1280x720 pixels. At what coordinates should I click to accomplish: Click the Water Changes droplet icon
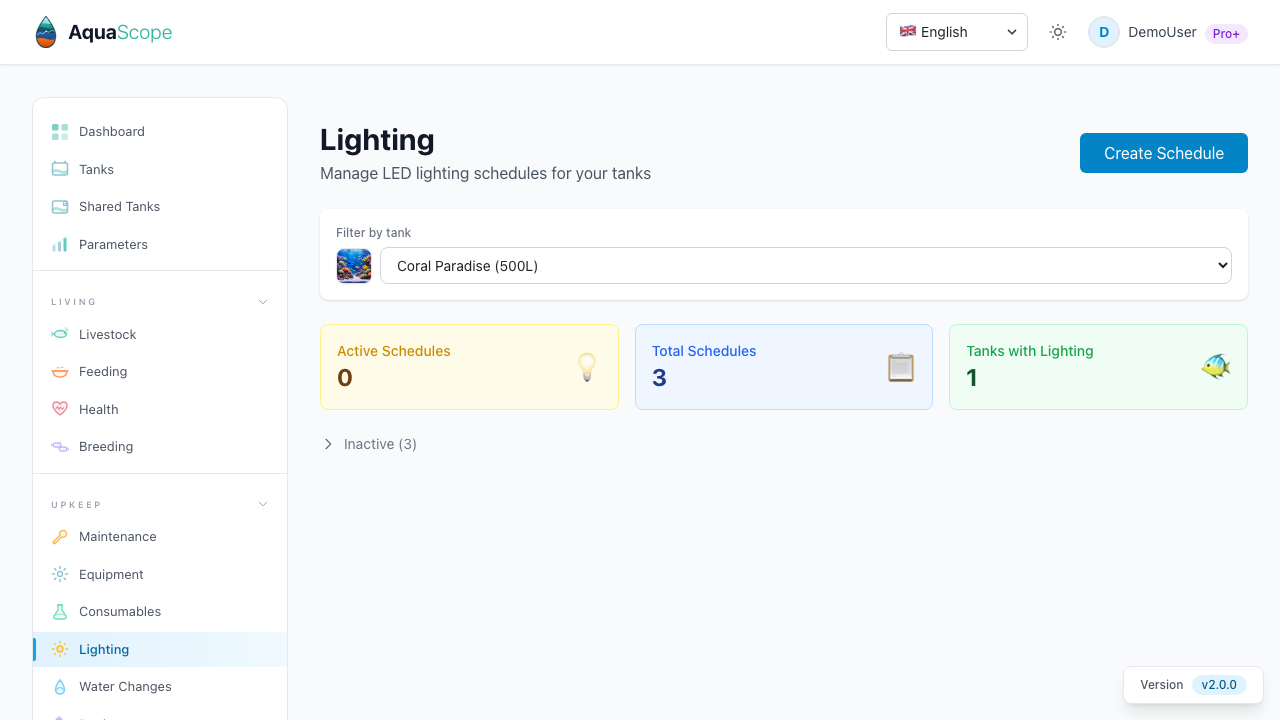pos(60,686)
